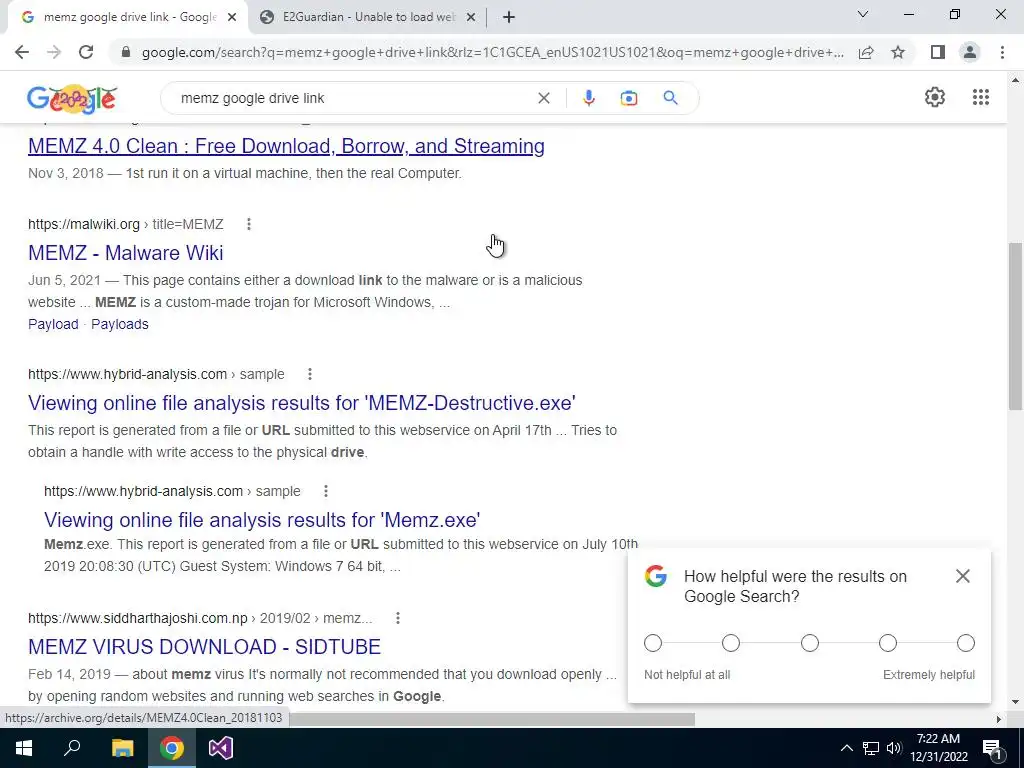Click the horizontal scrollbar right arrow
The width and height of the screenshot is (1024, 768).
pos(998,719)
